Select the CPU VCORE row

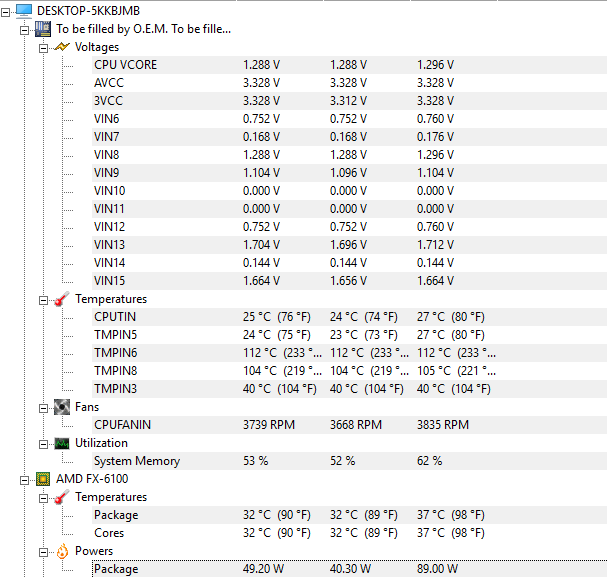click(x=350, y=65)
